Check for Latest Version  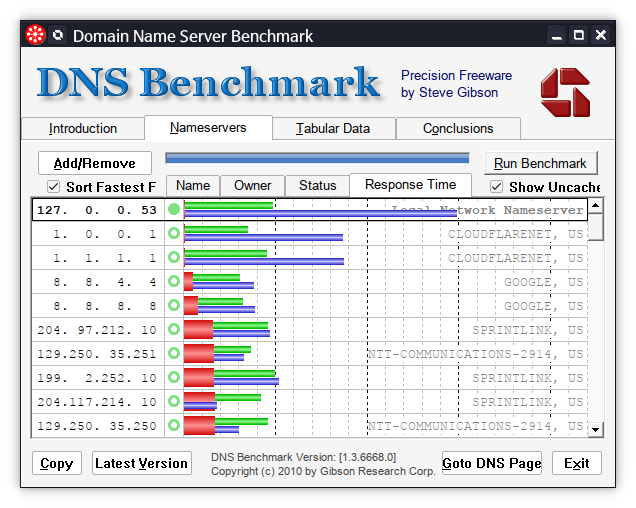142,463
